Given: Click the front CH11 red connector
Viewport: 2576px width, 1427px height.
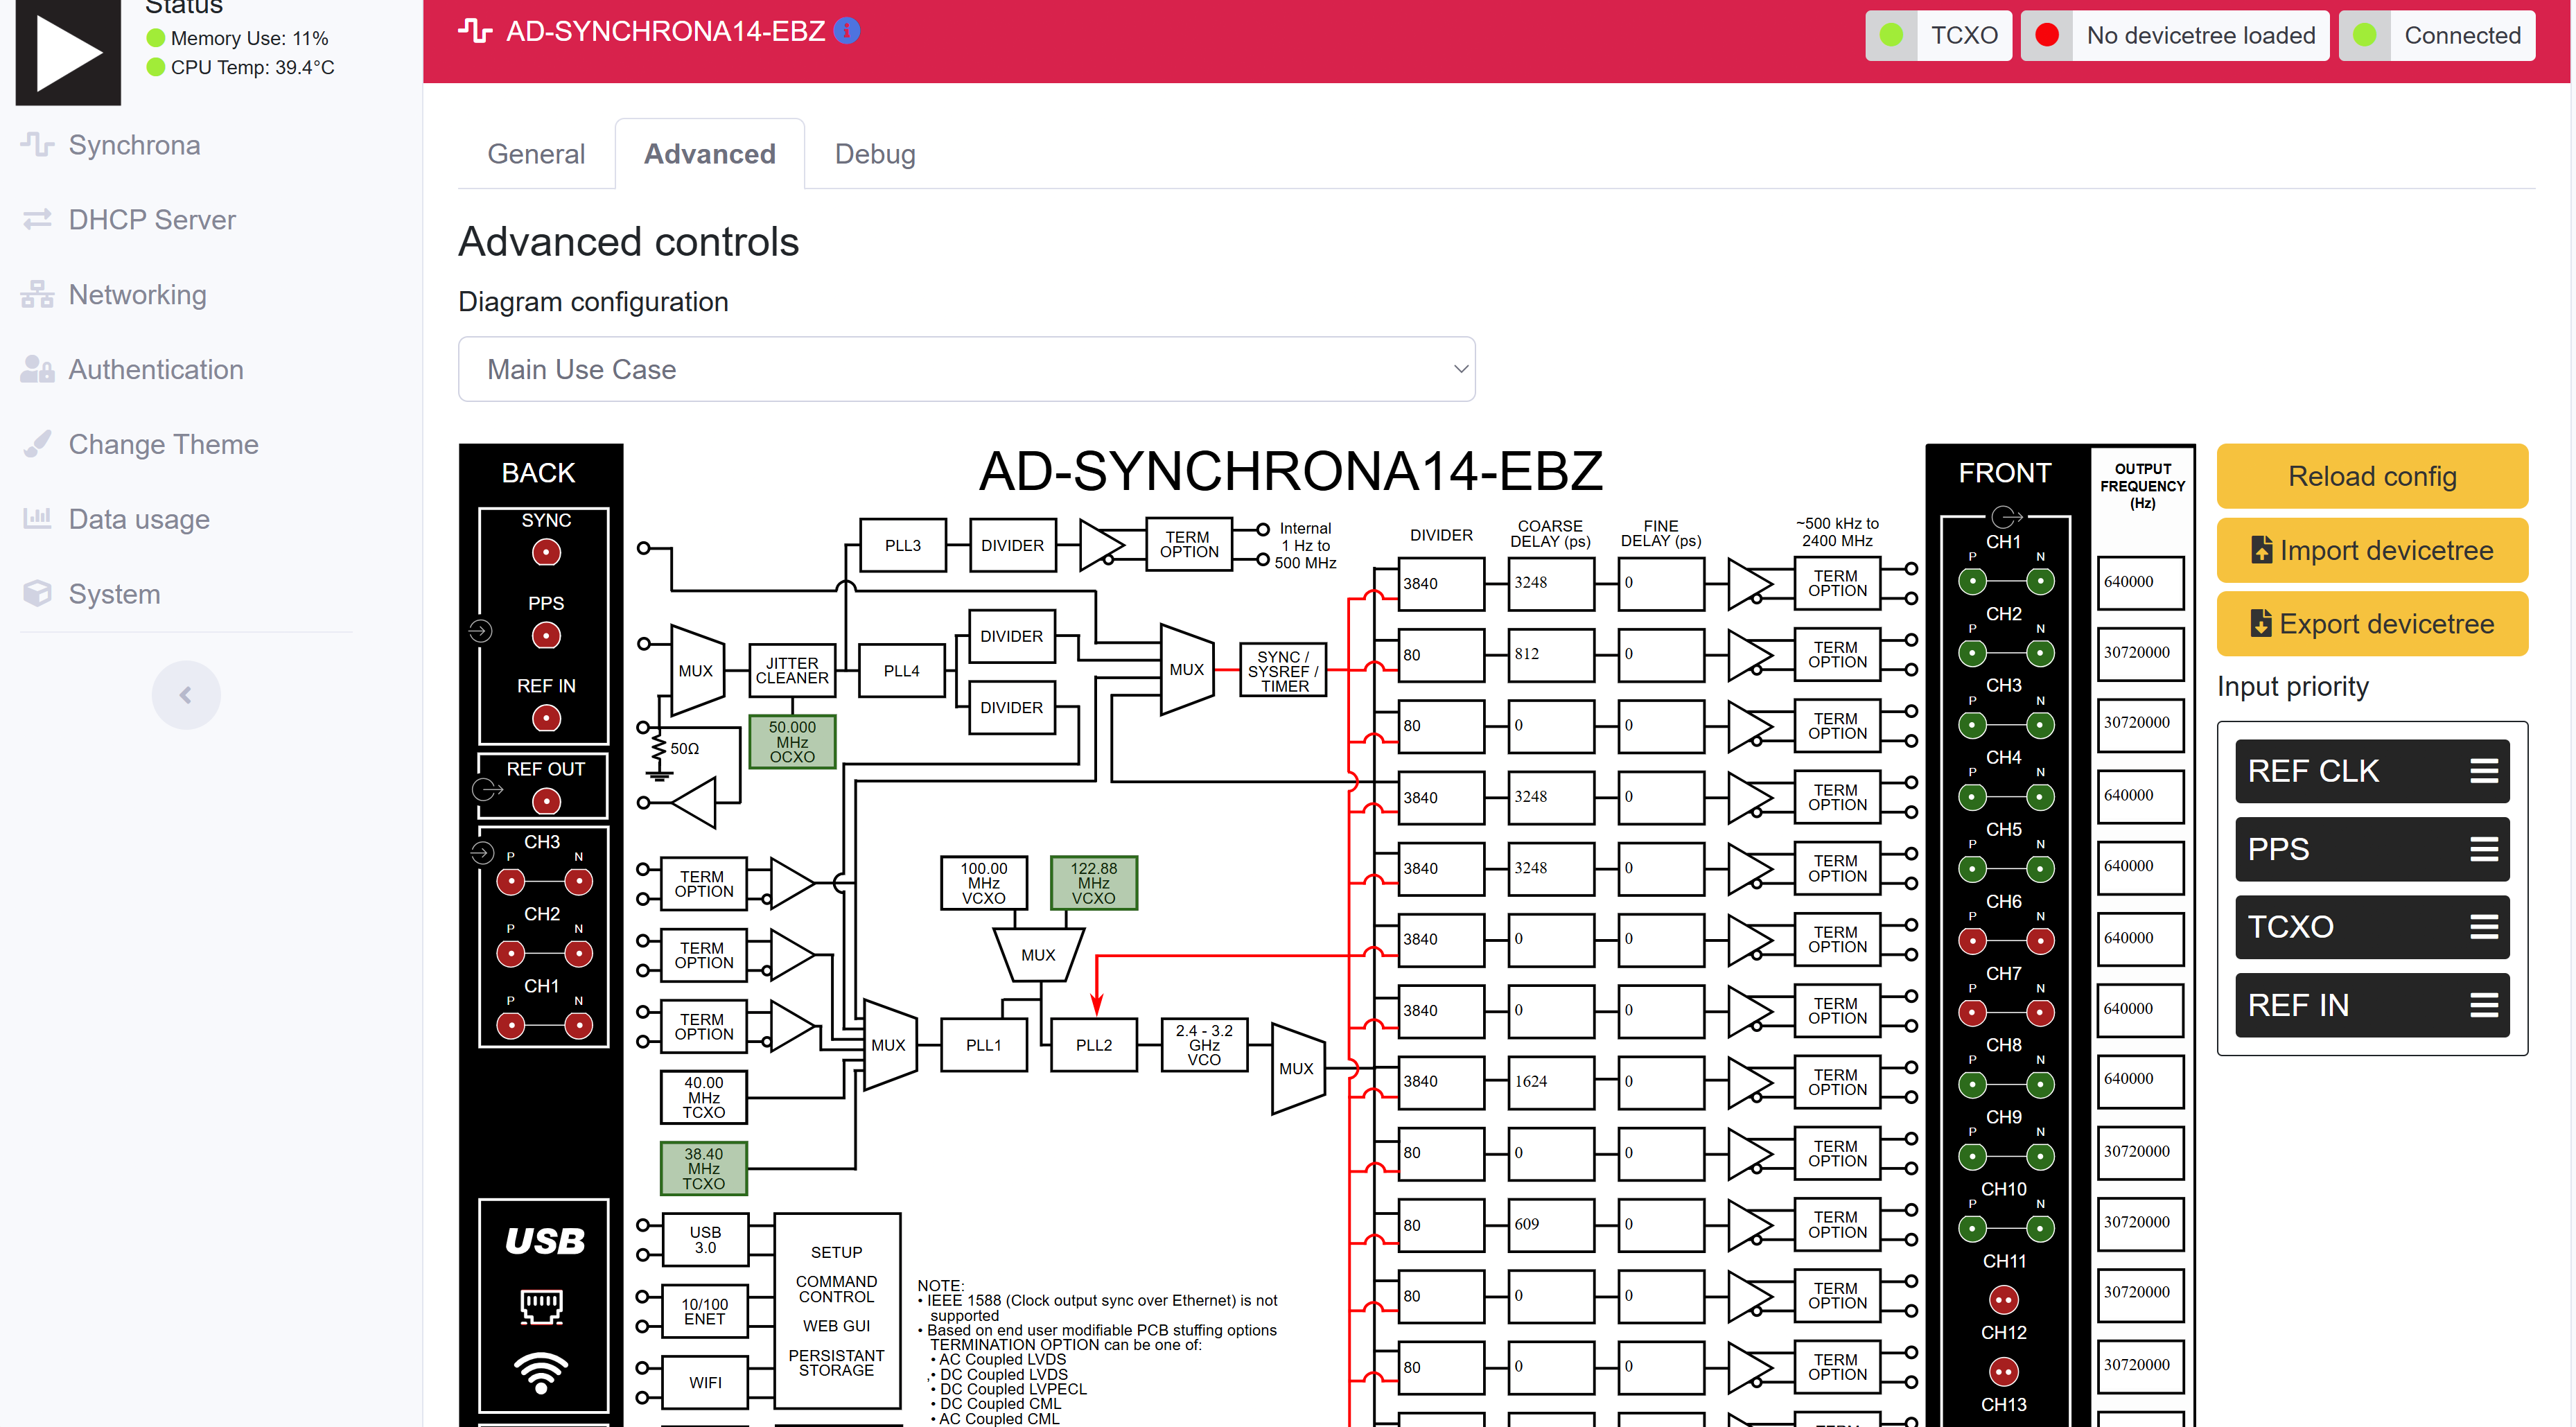Looking at the screenshot, I should [2003, 1300].
